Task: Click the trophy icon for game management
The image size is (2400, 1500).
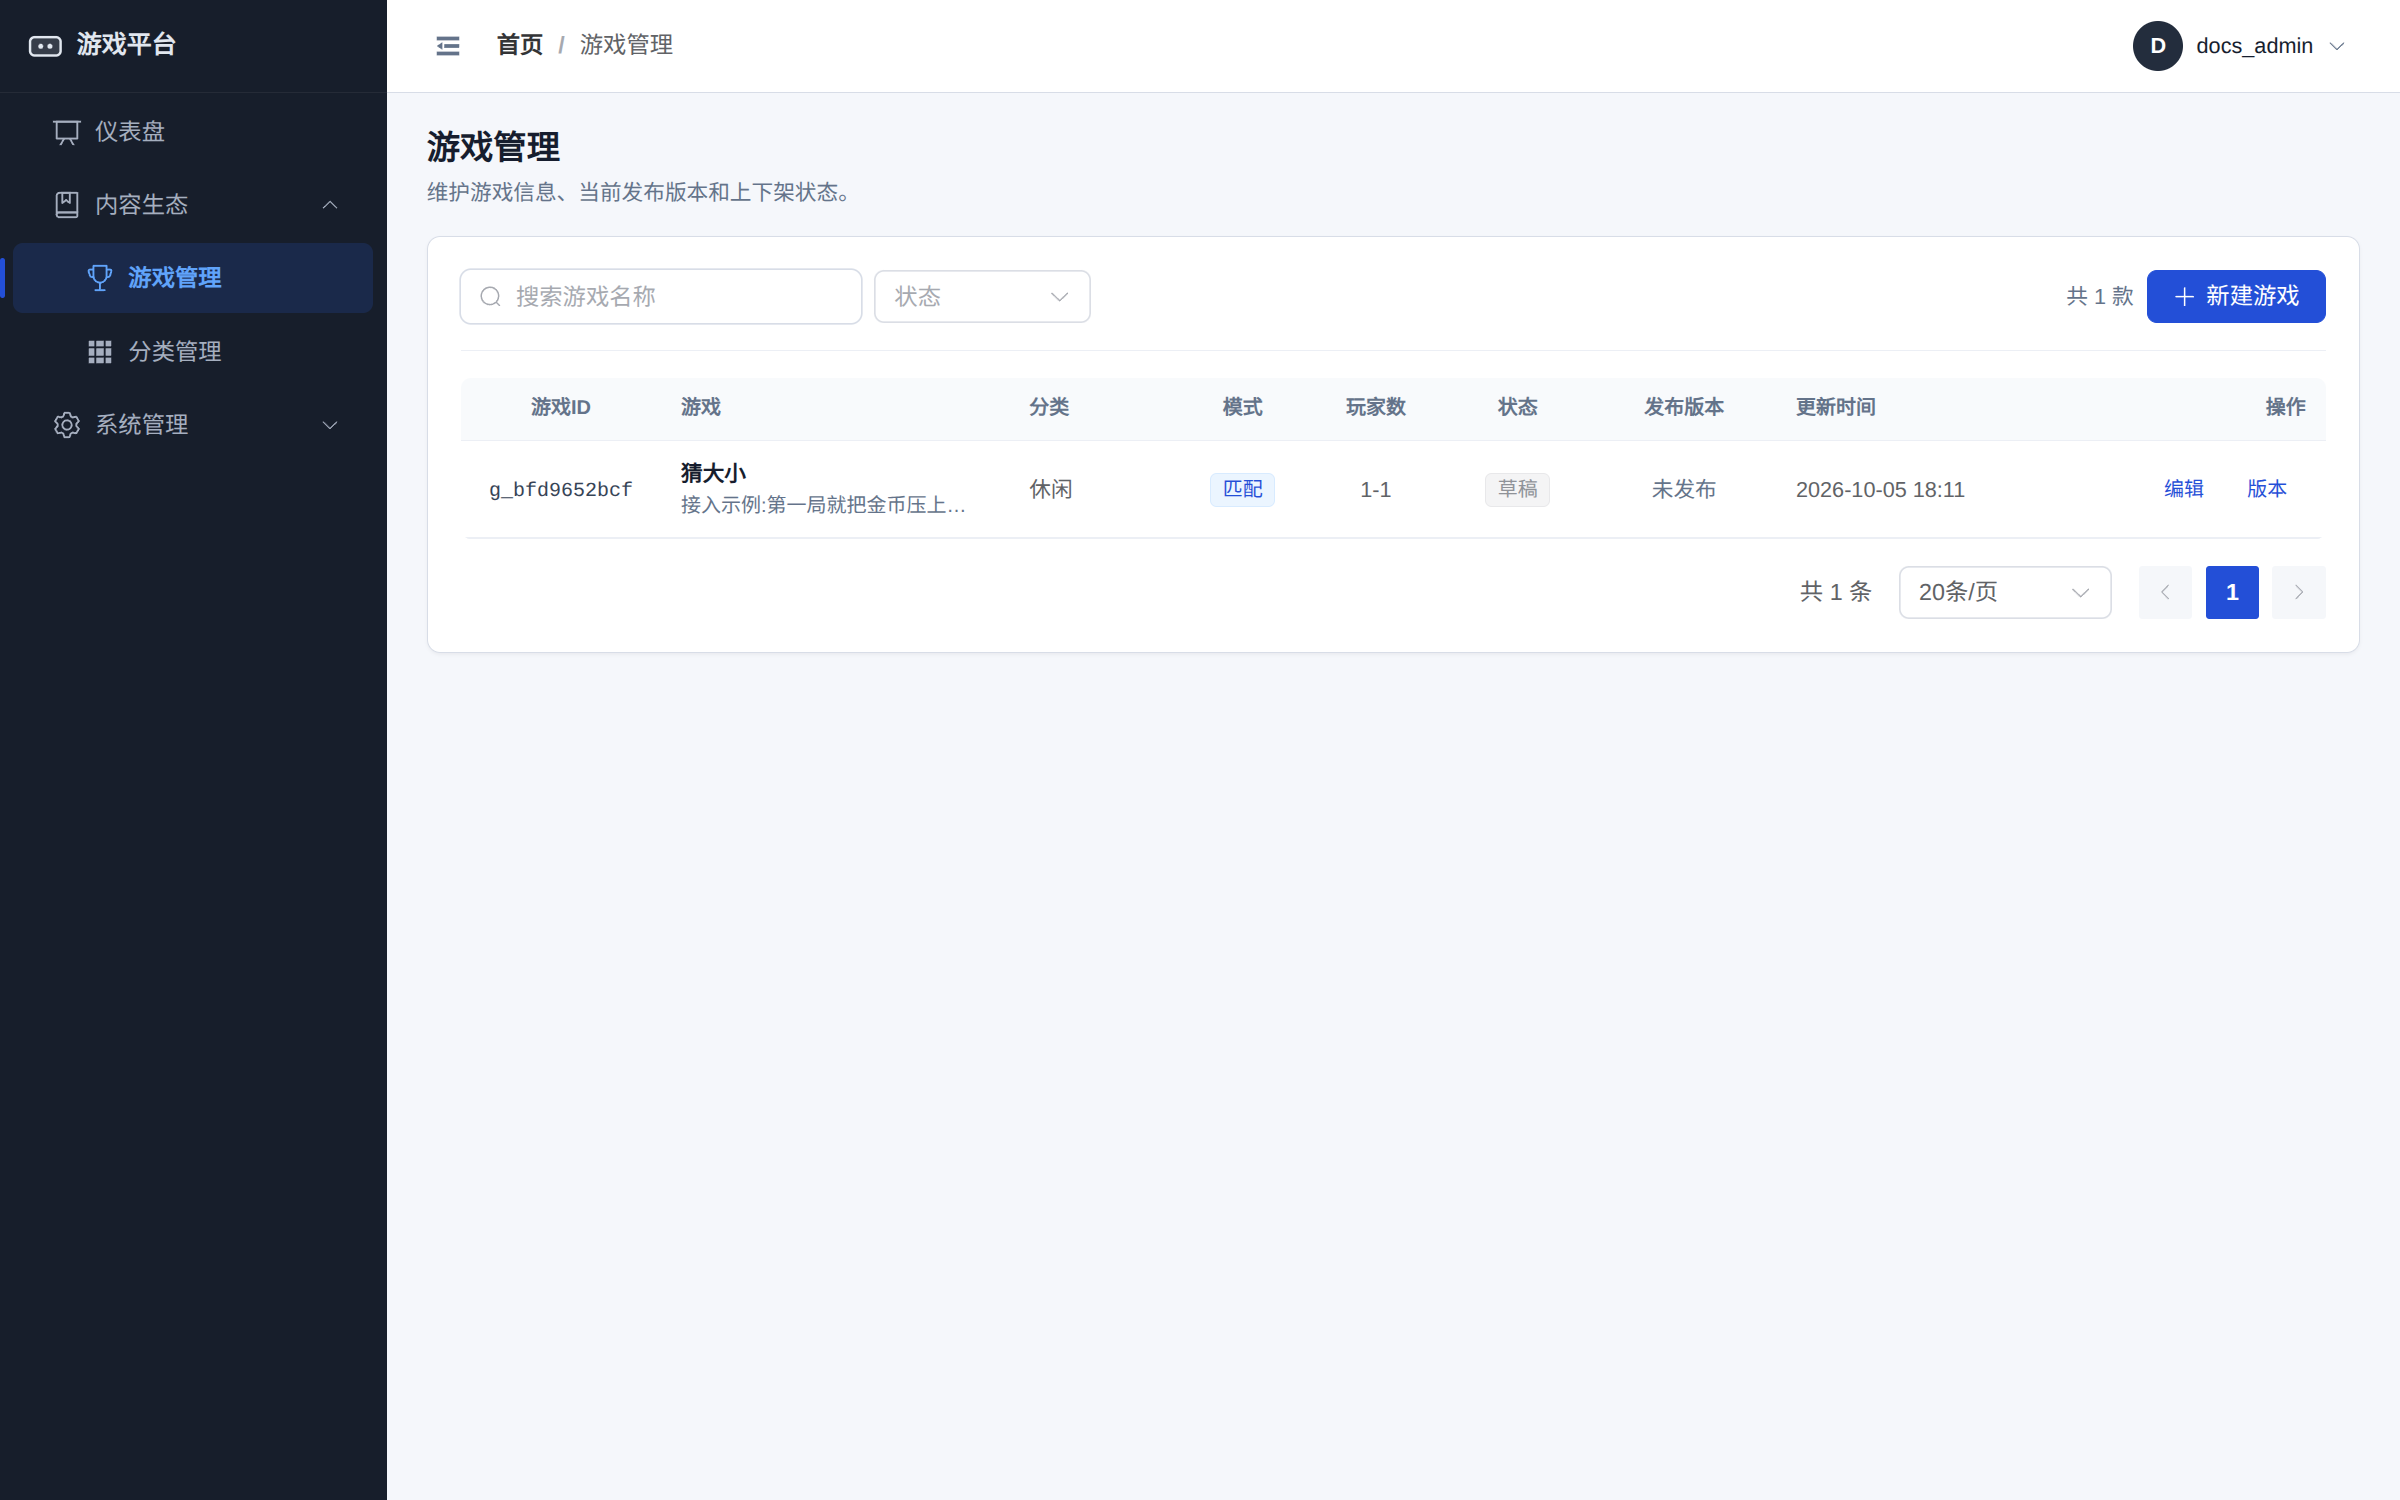Action: coord(100,278)
